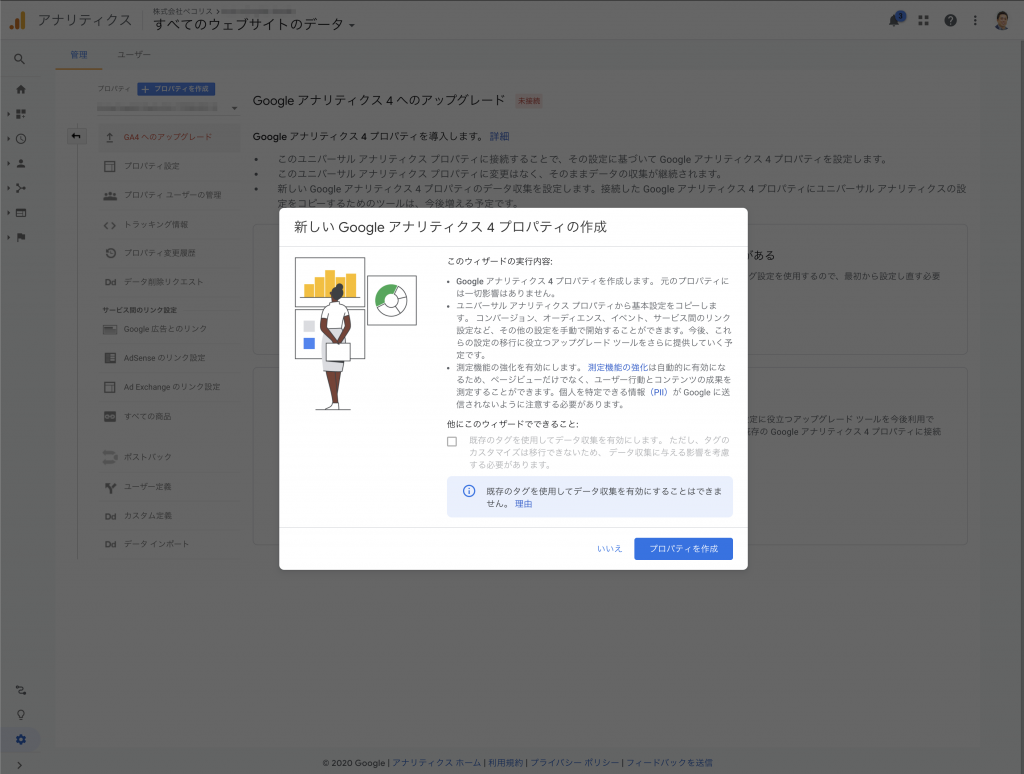Expand the Audience section arrow
This screenshot has width=1024, height=774.
8,163
